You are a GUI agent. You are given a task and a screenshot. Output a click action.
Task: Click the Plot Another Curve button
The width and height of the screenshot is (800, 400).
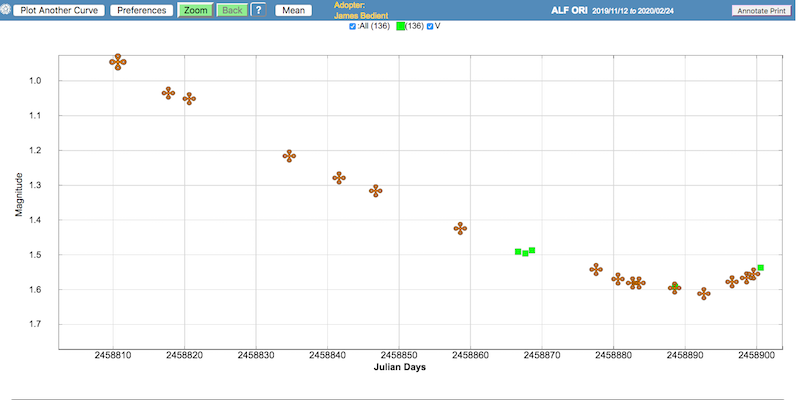(56, 10)
